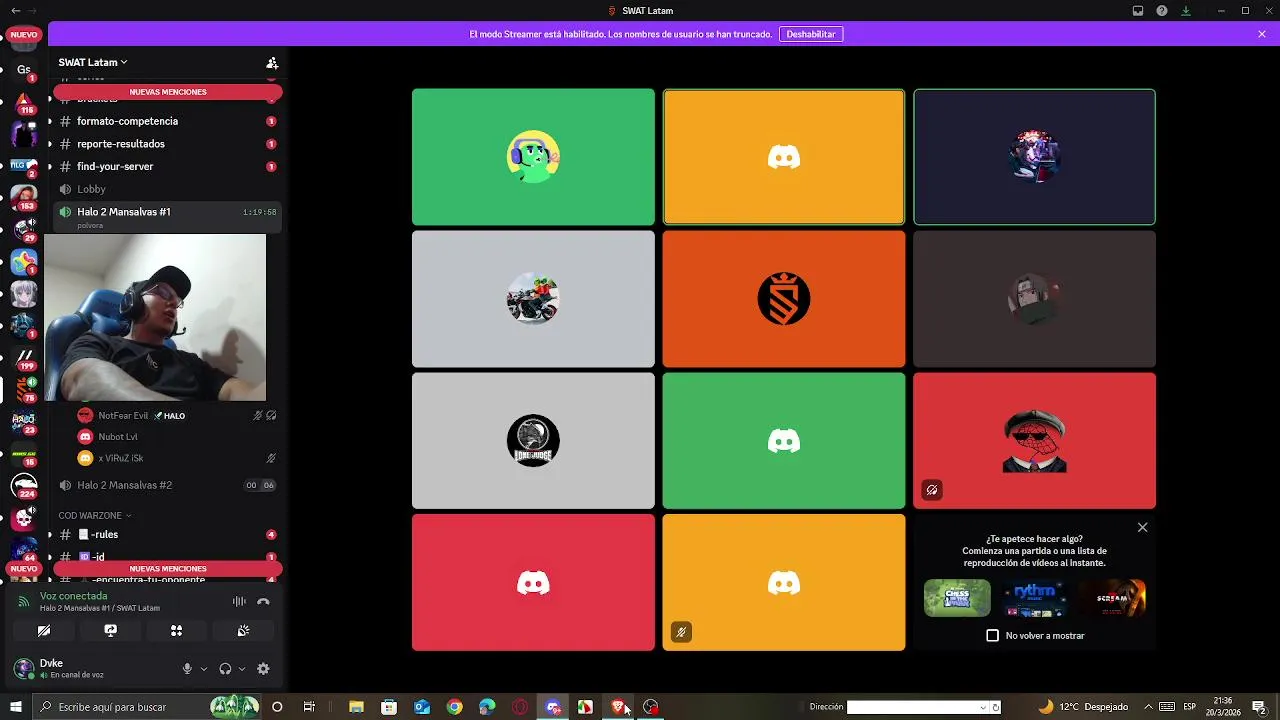
Task: Deafen with the headphones icon
Action: point(225,669)
